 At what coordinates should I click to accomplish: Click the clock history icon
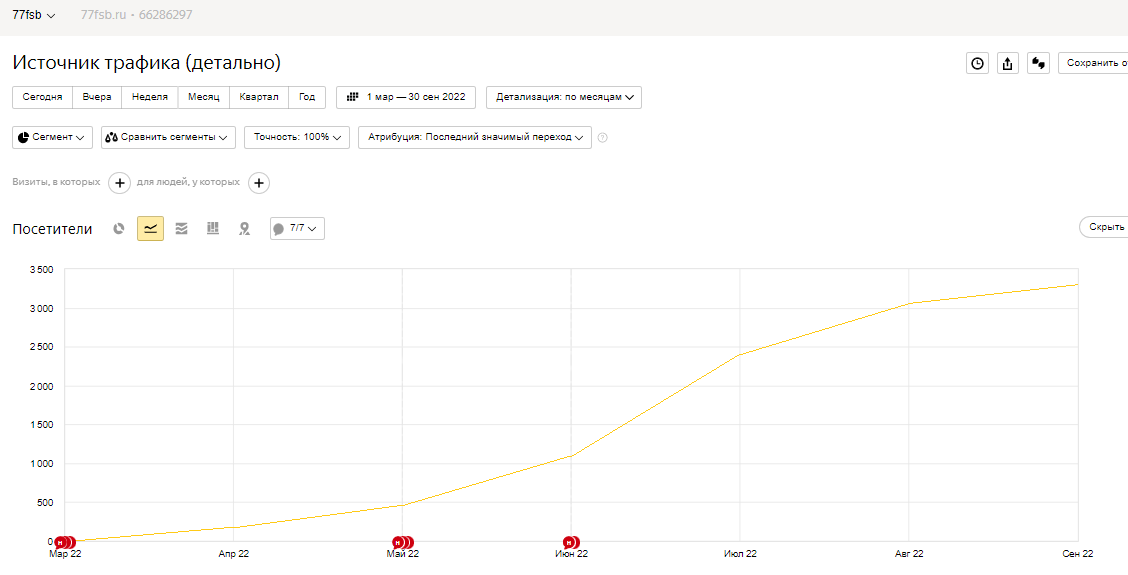tap(977, 63)
